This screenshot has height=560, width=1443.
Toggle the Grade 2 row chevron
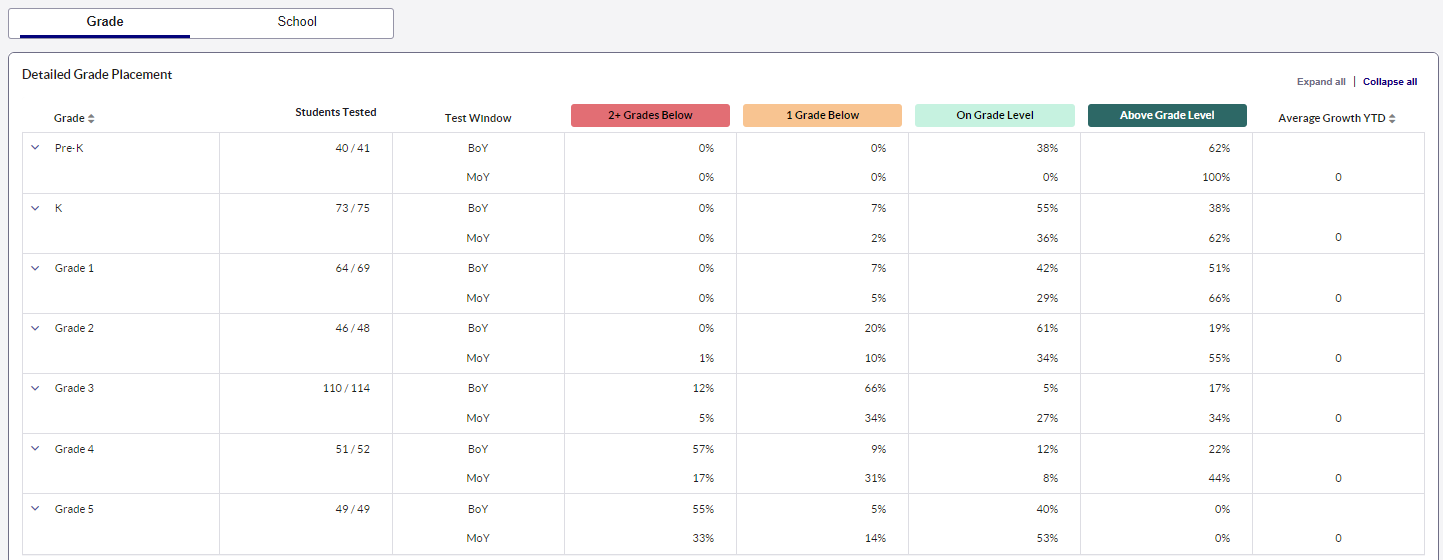35,328
